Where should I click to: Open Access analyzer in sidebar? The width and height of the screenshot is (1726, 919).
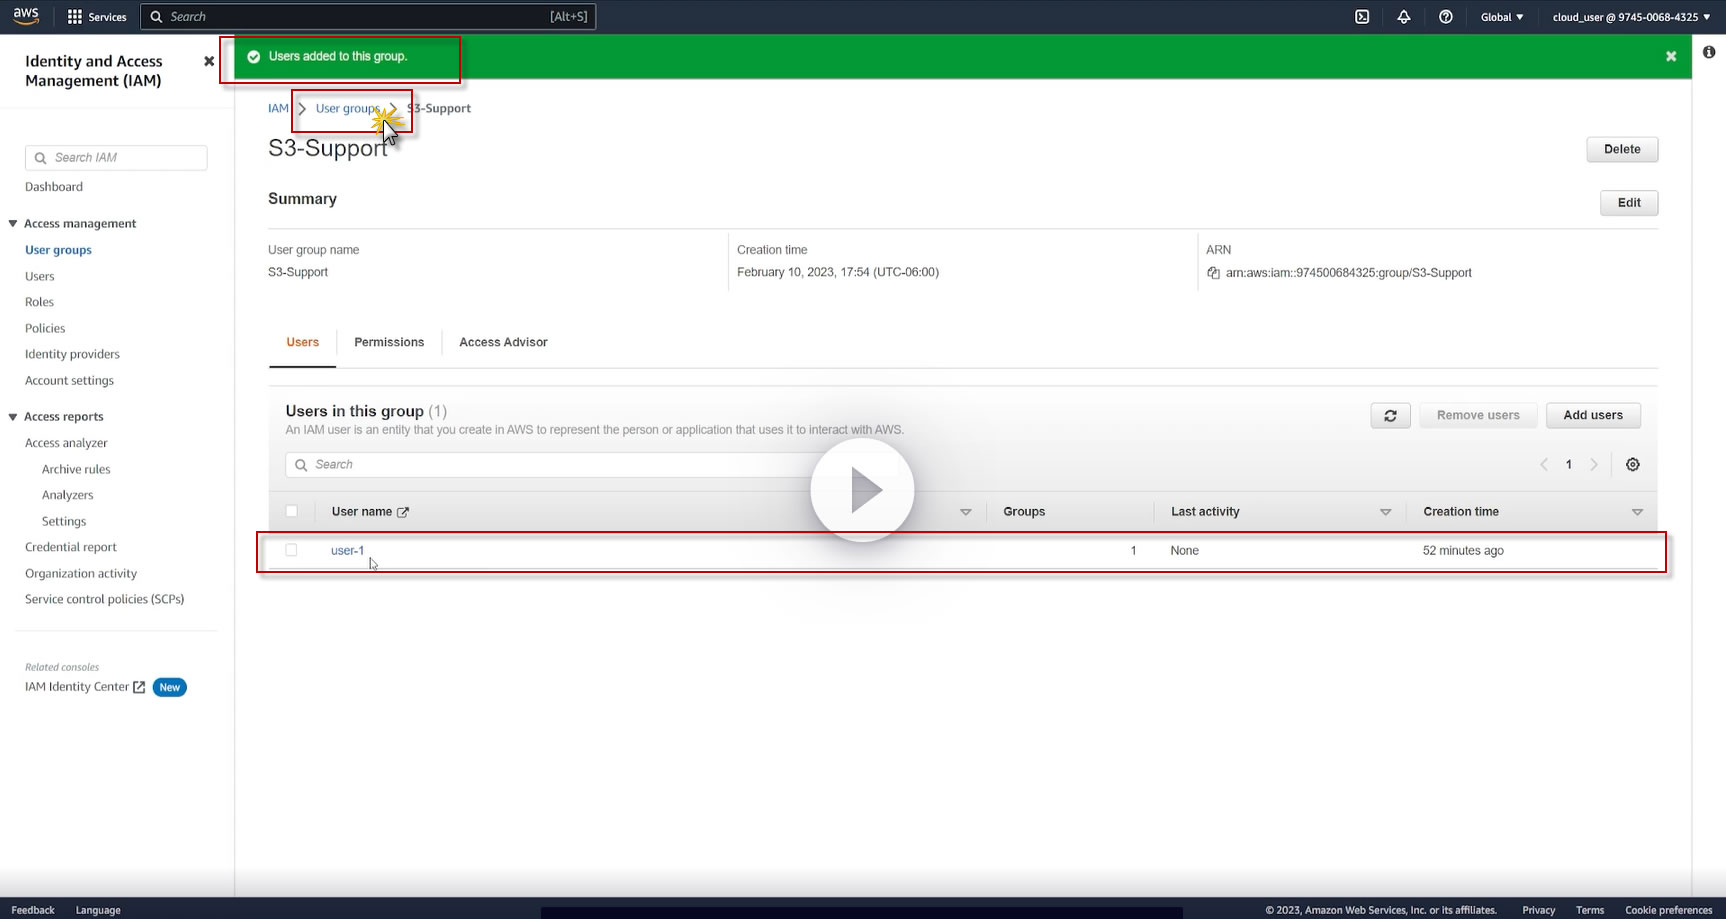66,443
